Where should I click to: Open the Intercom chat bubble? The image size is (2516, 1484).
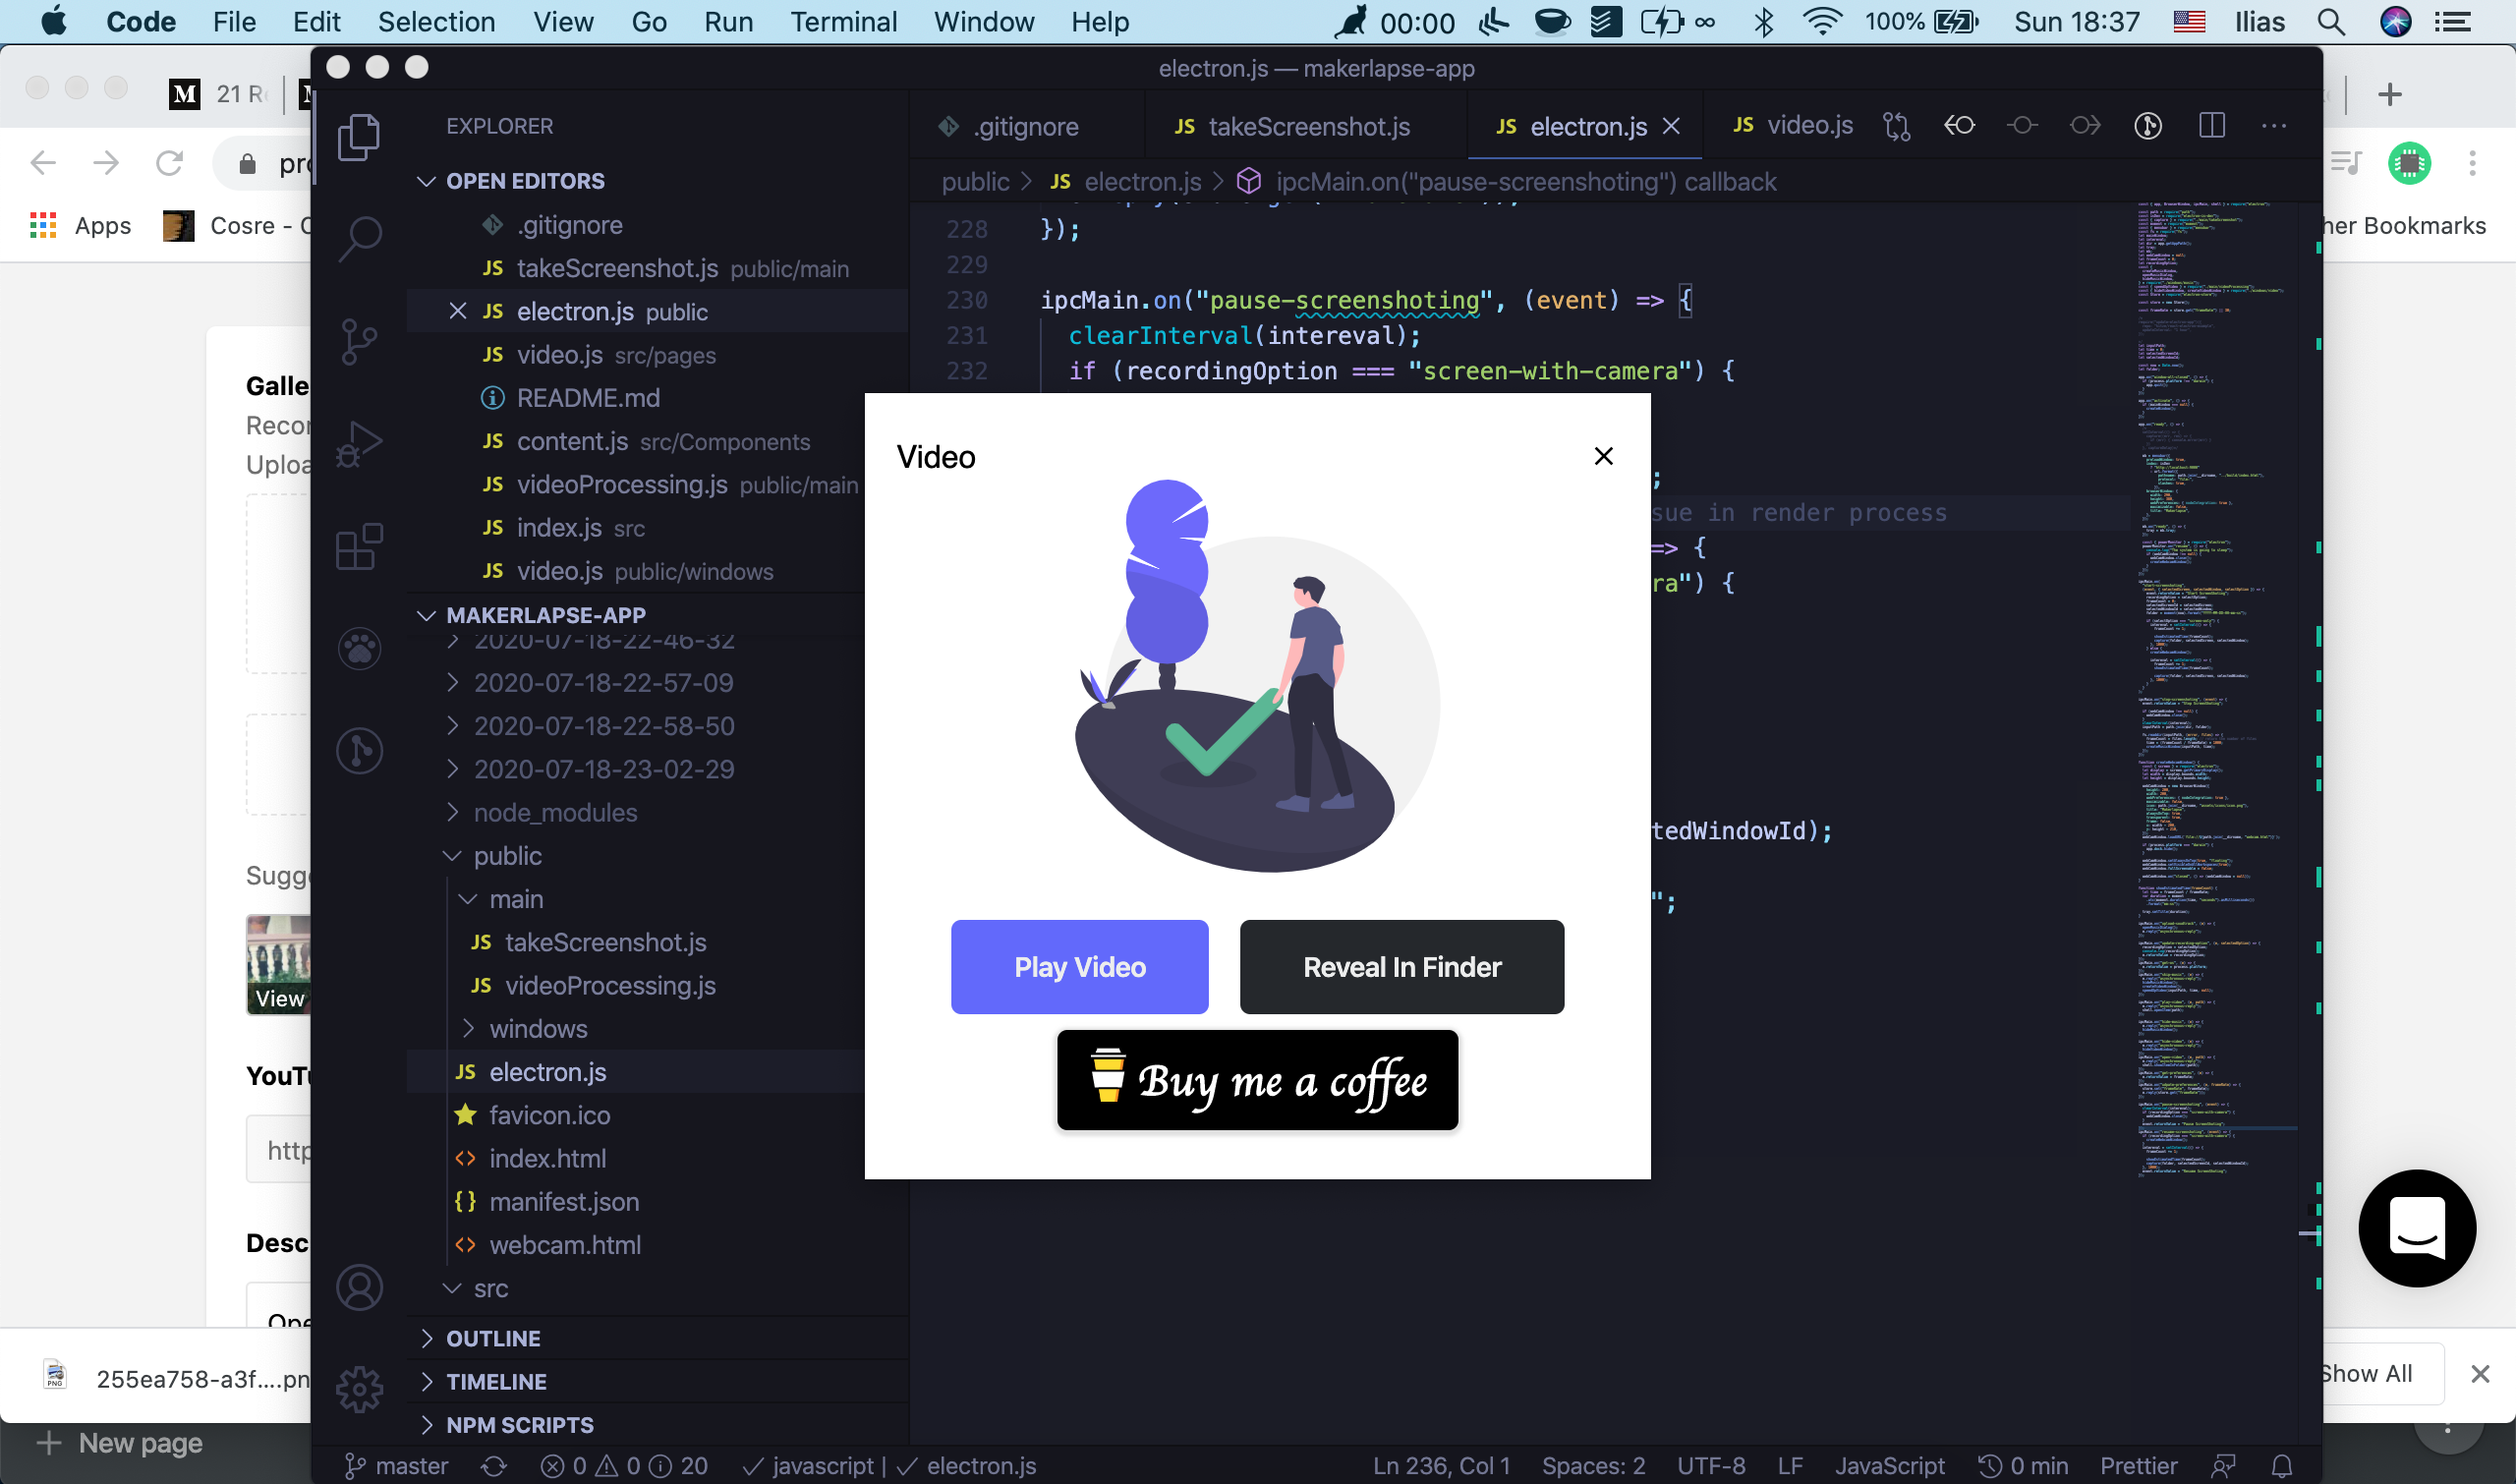click(x=2416, y=1228)
